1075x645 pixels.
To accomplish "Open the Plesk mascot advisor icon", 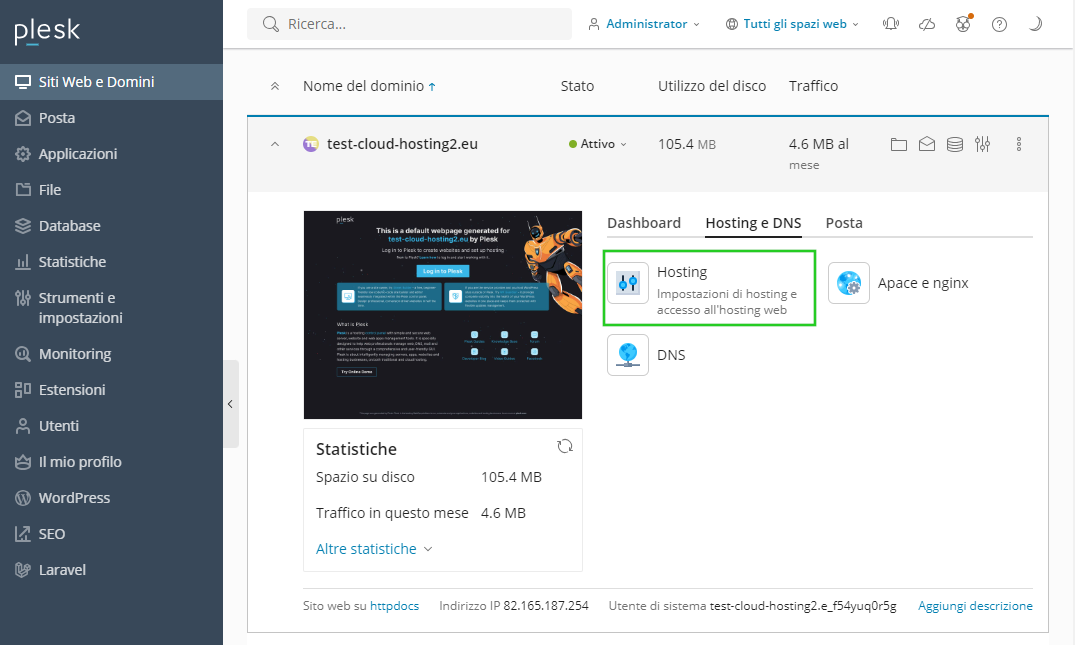I will point(963,24).
